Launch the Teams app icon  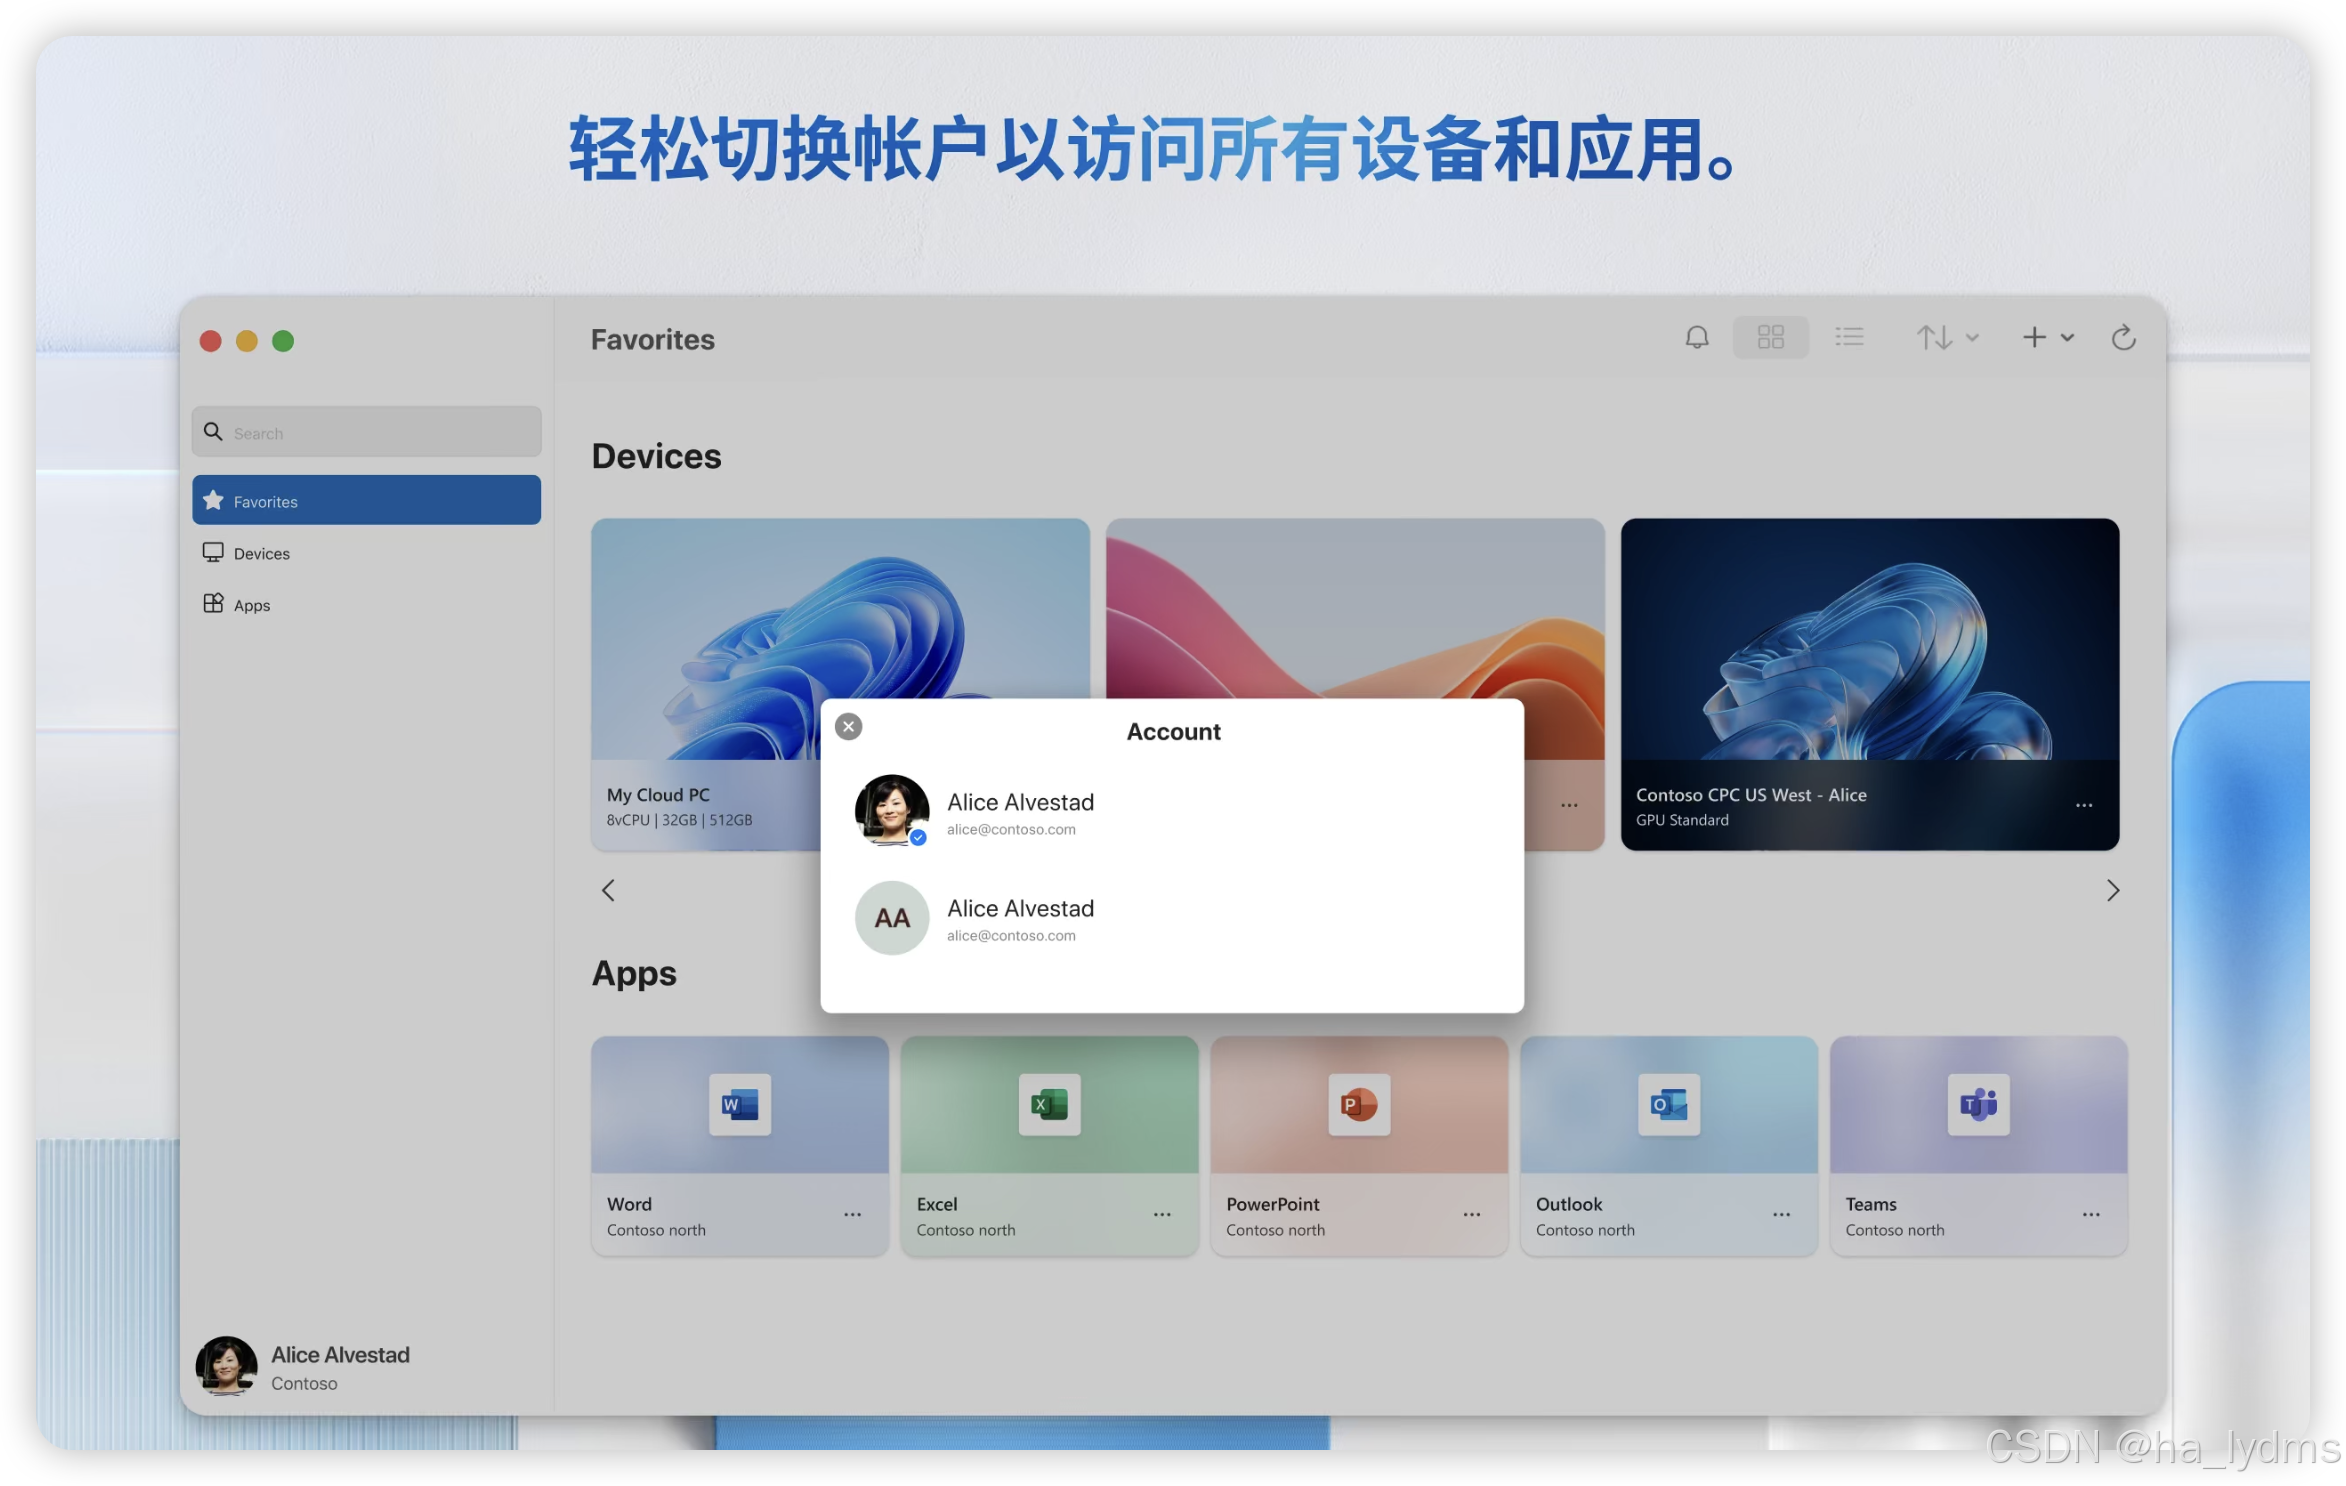[x=1978, y=1104]
